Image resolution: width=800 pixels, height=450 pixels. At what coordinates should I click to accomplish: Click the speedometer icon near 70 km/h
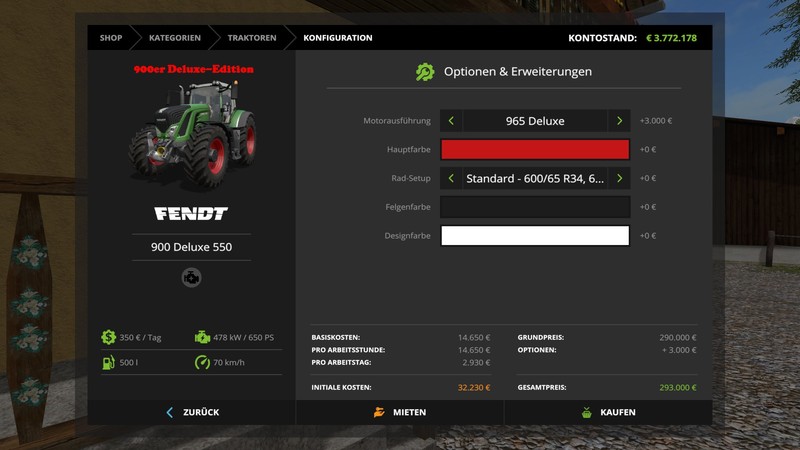(x=203, y=362)
